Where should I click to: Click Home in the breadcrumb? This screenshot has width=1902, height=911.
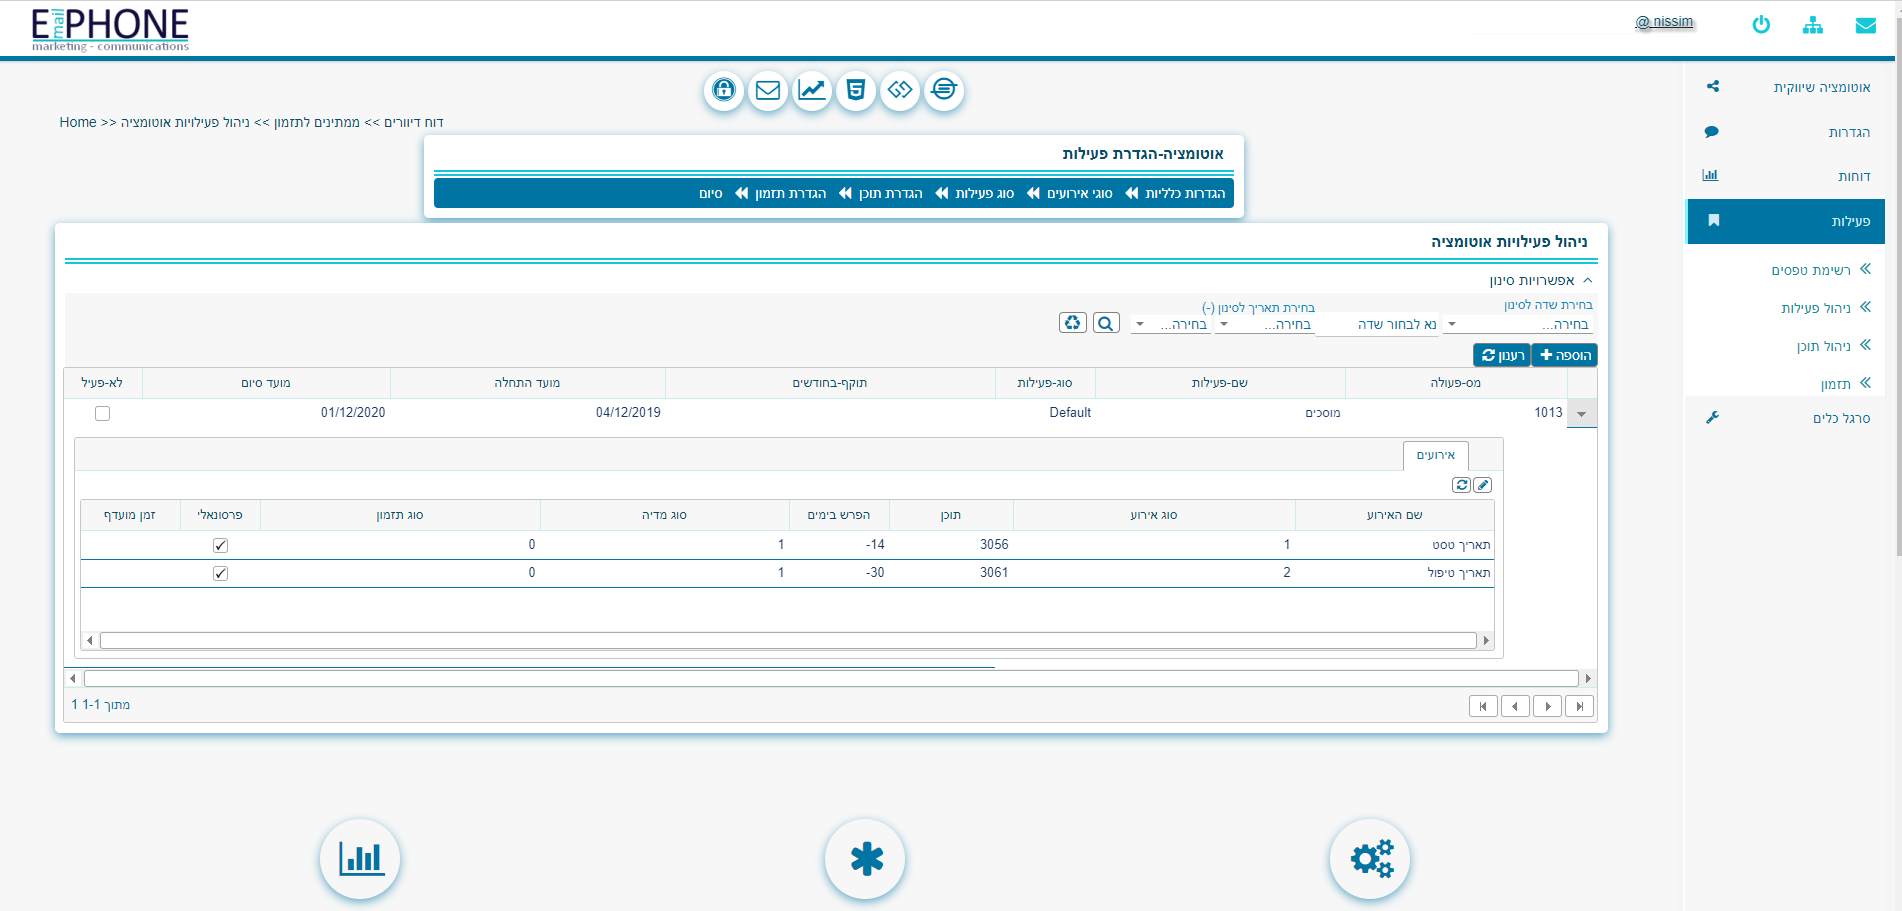(x=78, y=122)
